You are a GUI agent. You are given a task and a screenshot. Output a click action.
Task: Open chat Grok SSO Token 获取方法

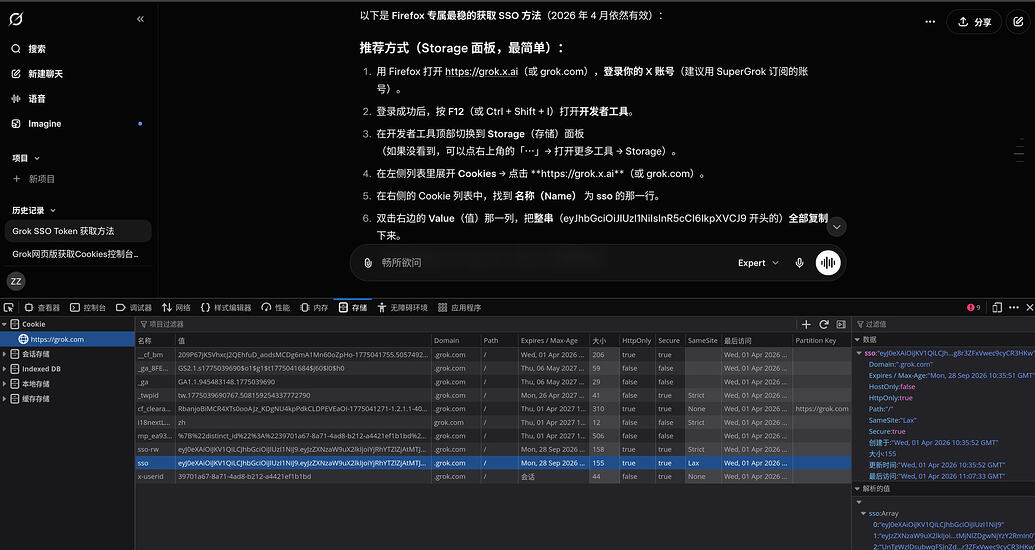[78, 231]
